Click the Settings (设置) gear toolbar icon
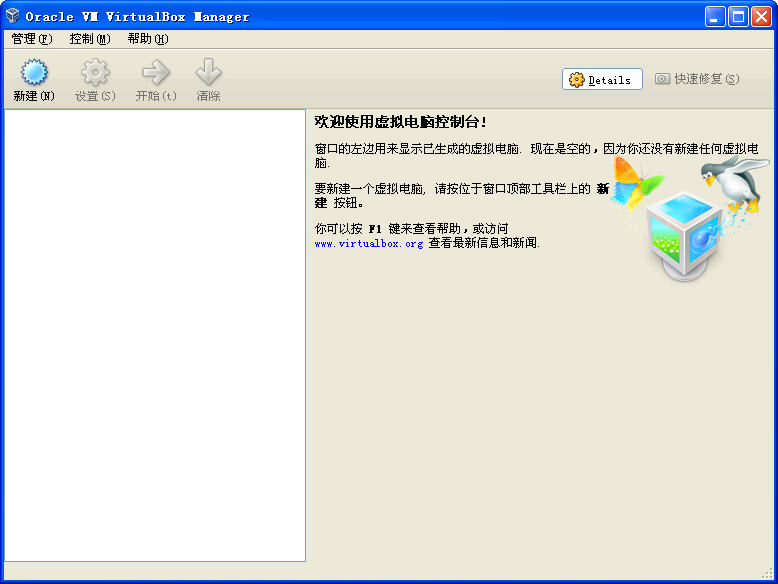 click(x=95, y=72)
